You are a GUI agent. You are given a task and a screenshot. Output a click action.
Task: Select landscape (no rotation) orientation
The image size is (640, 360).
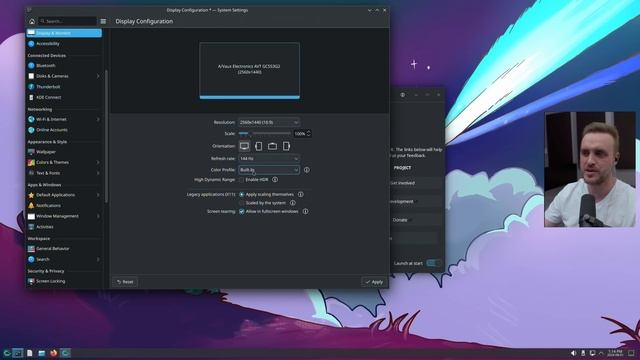[x=244, y=146]
